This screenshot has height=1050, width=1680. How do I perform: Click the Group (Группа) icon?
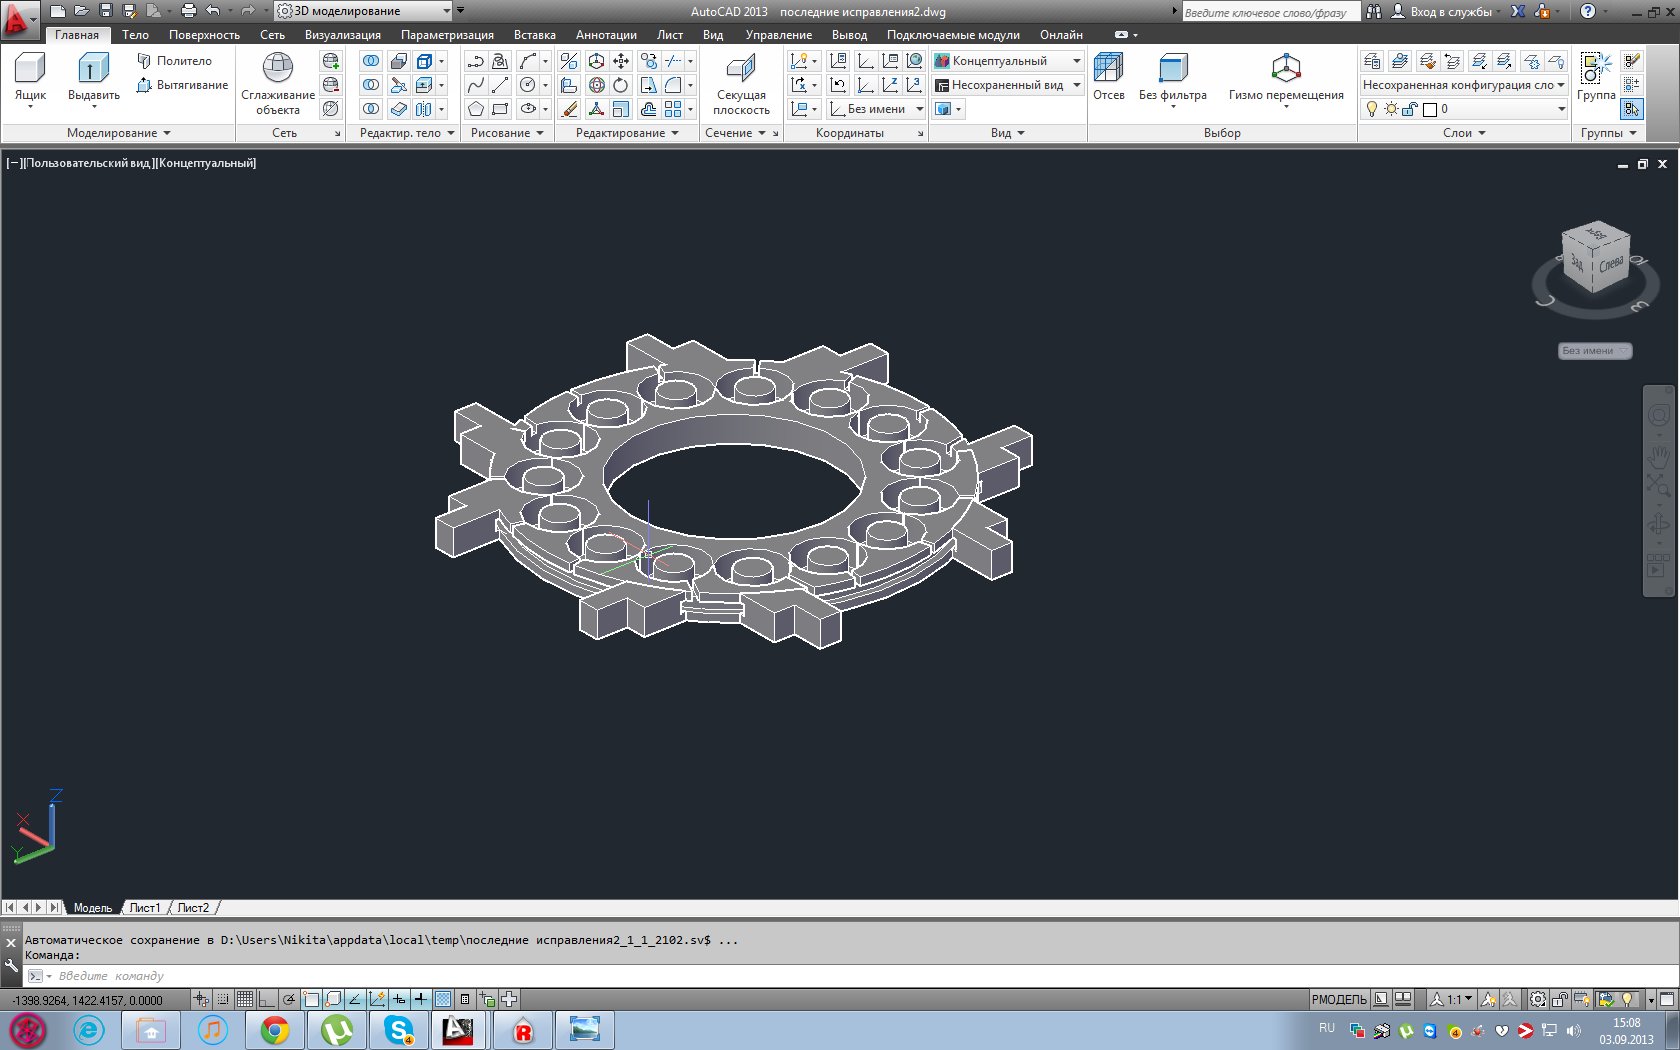click(1595, 70)
